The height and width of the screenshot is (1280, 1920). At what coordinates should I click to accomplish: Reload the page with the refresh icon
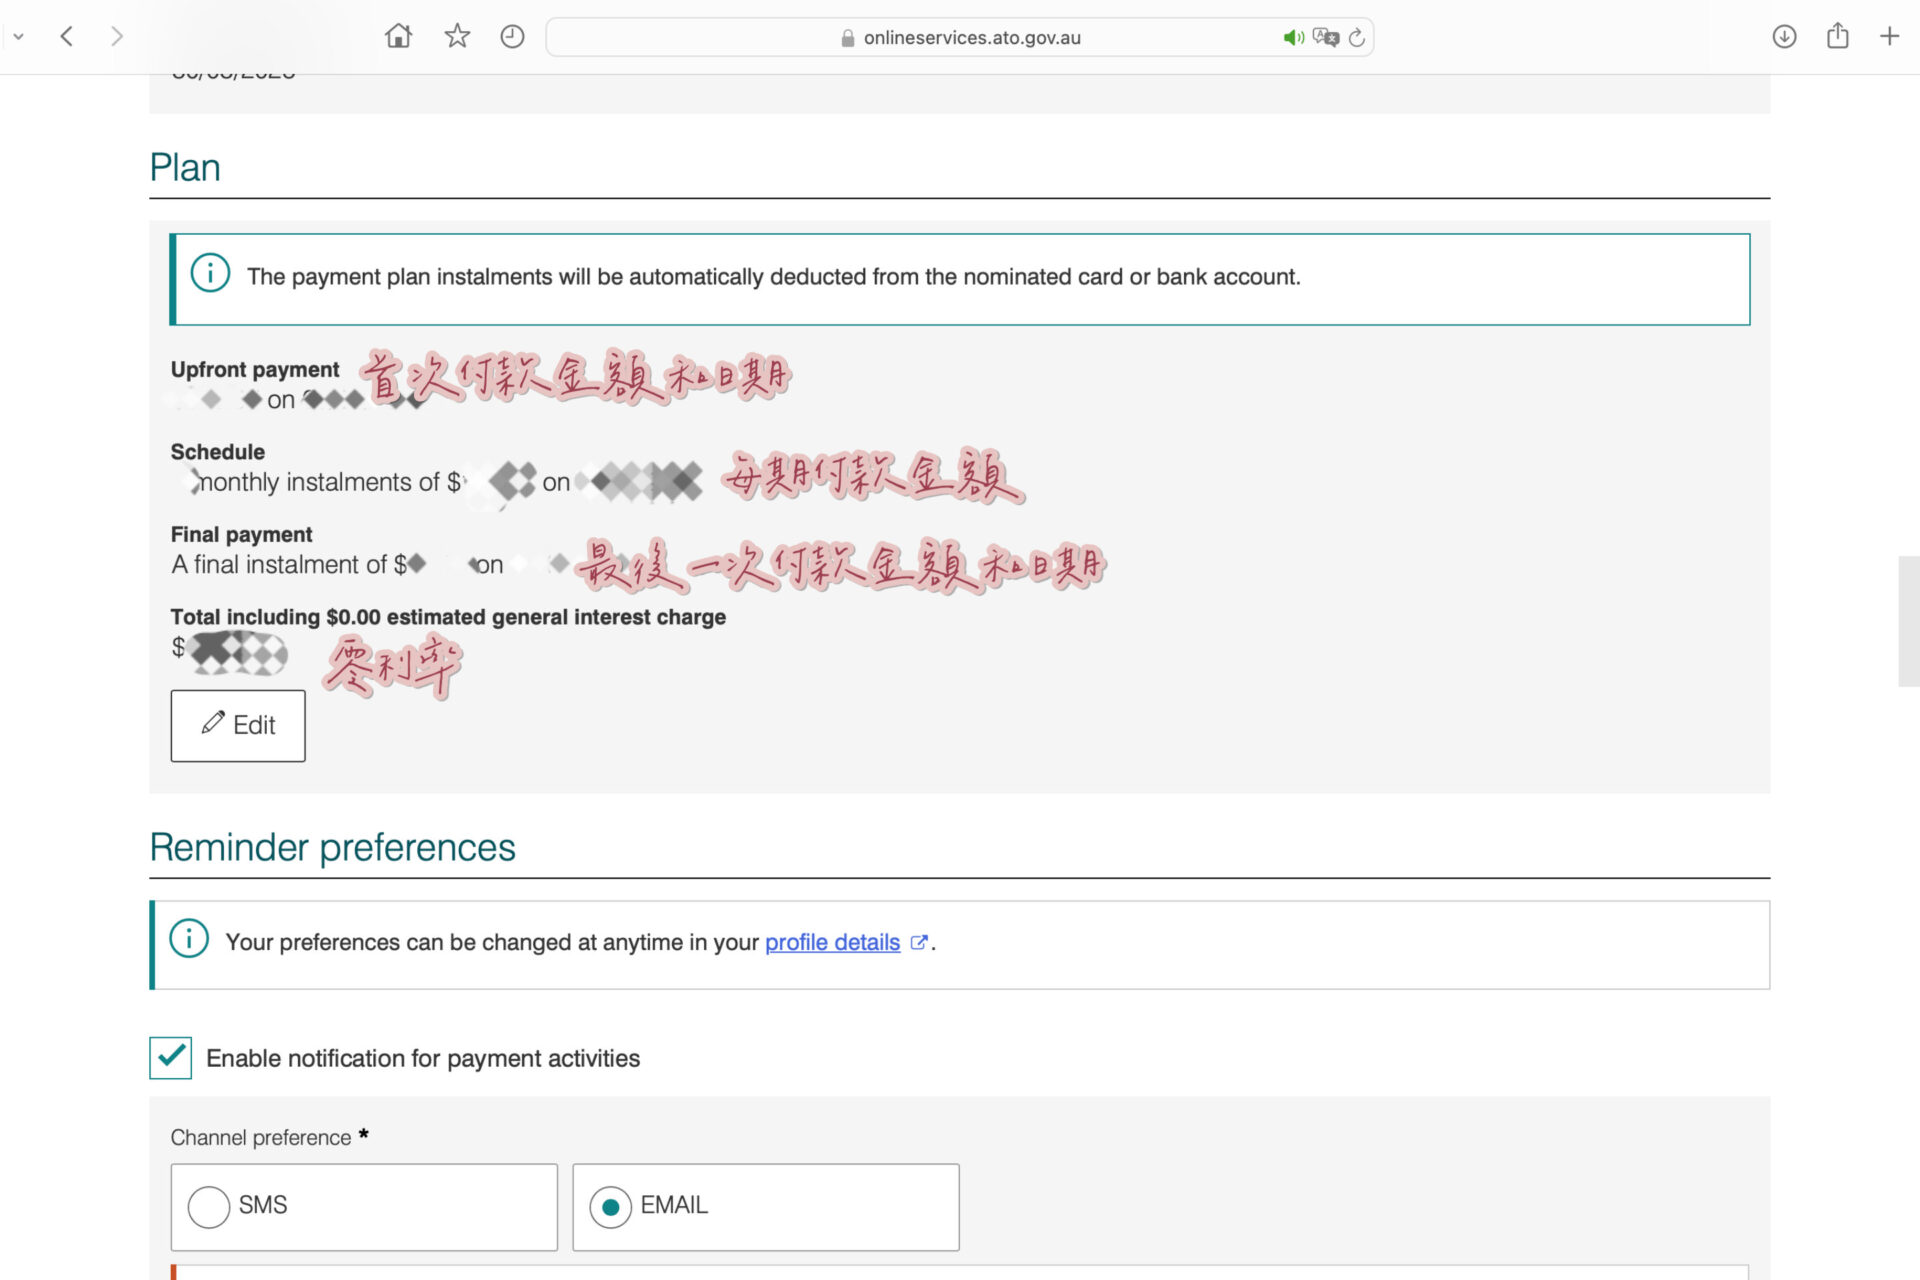(1357, 38)
